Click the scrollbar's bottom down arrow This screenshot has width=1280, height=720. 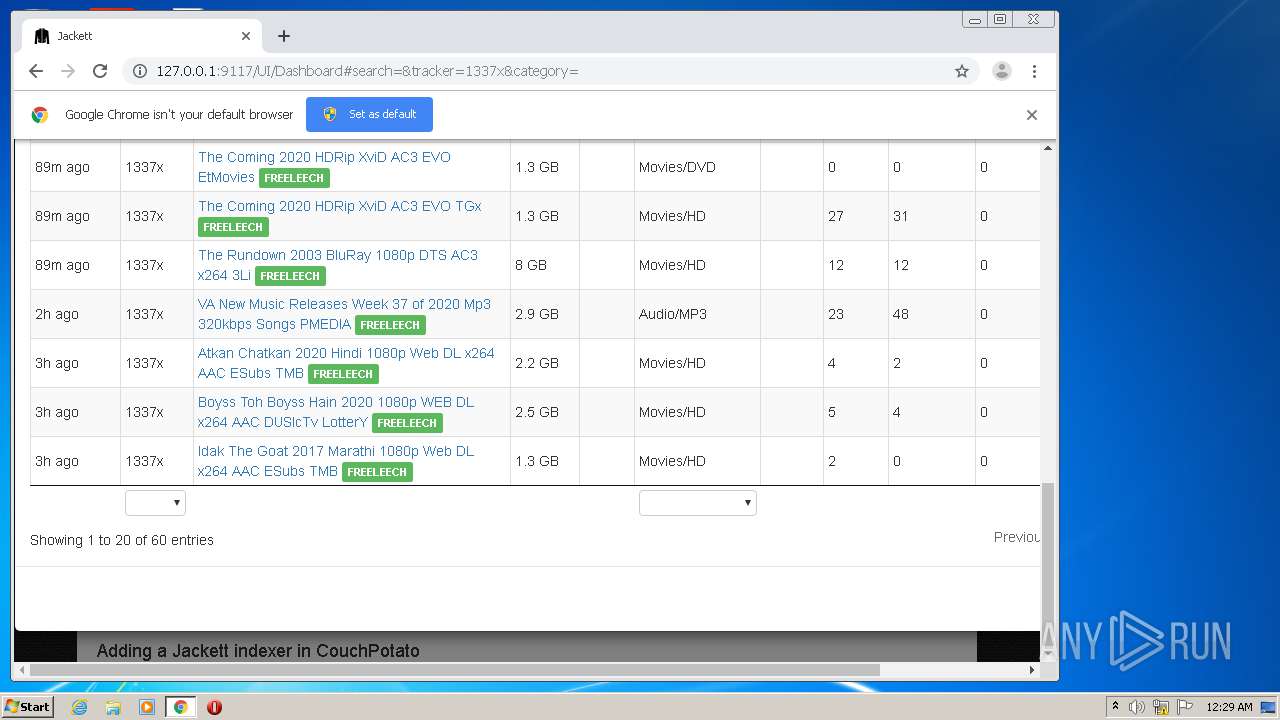pos(1048,655)
